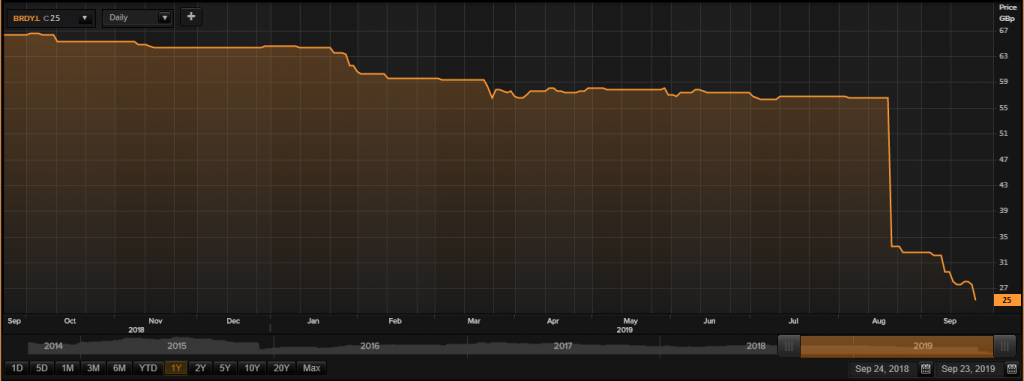This screenshot has height=381, width=1024.
Task: Open the start date calendar picker
Action: tap(925, 369)
